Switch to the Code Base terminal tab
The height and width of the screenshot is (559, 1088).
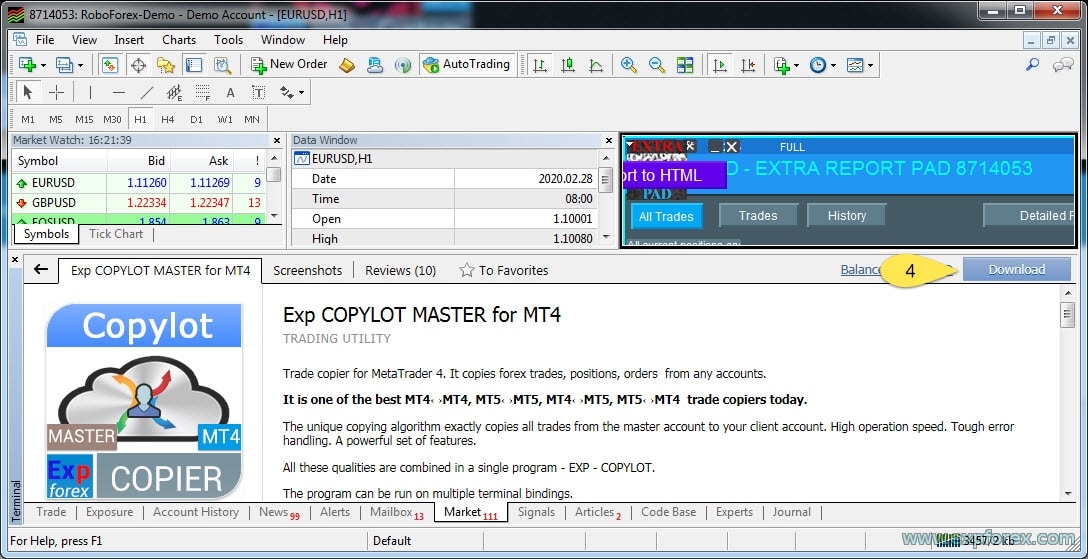click(668, 512)
